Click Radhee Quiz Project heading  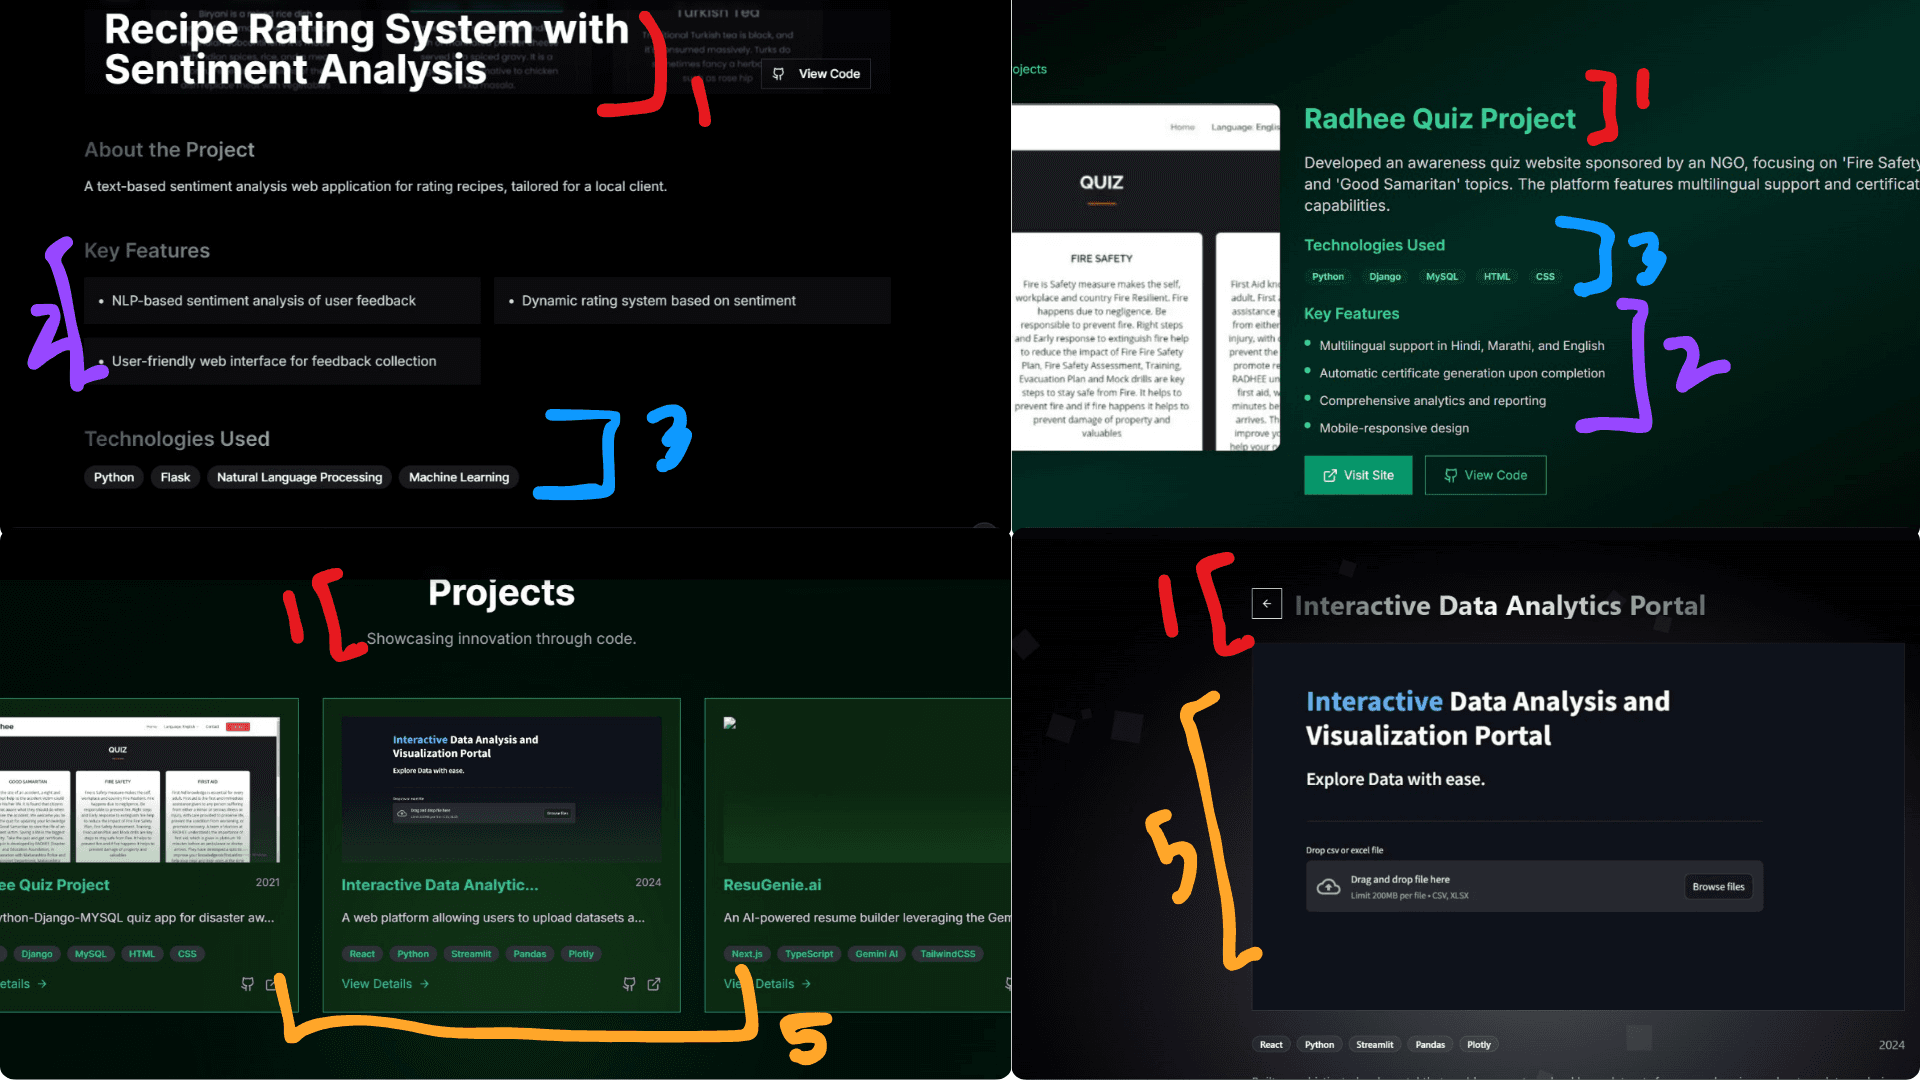(1439, 119)
